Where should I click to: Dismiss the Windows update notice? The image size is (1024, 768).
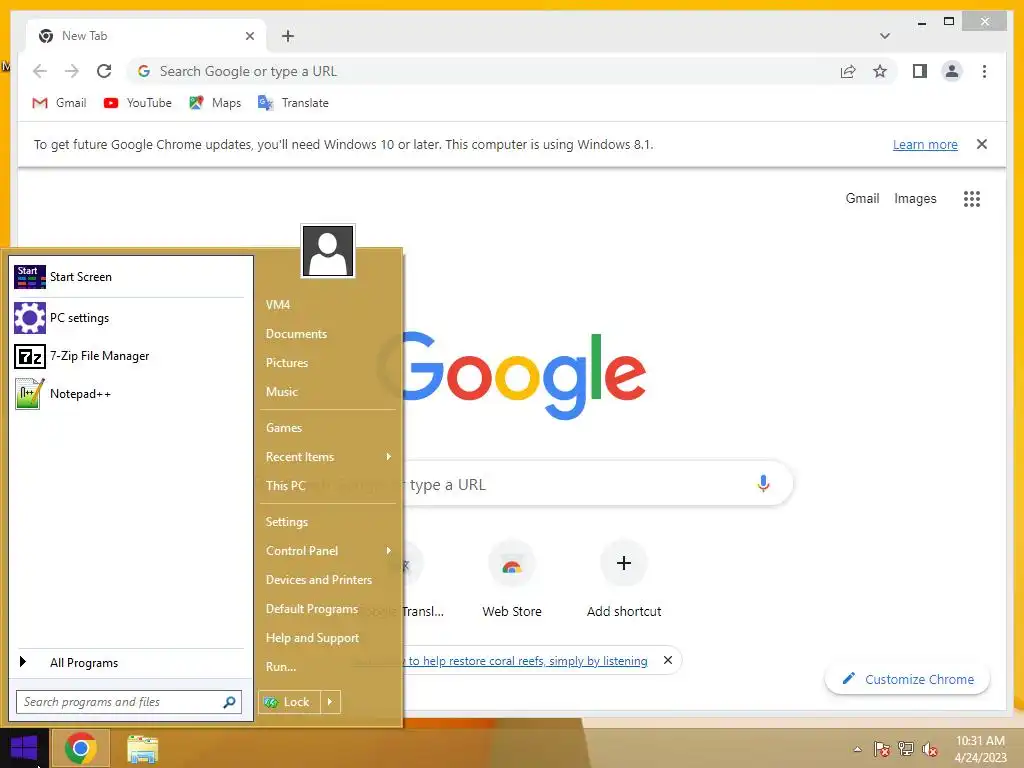pos(982,144)
